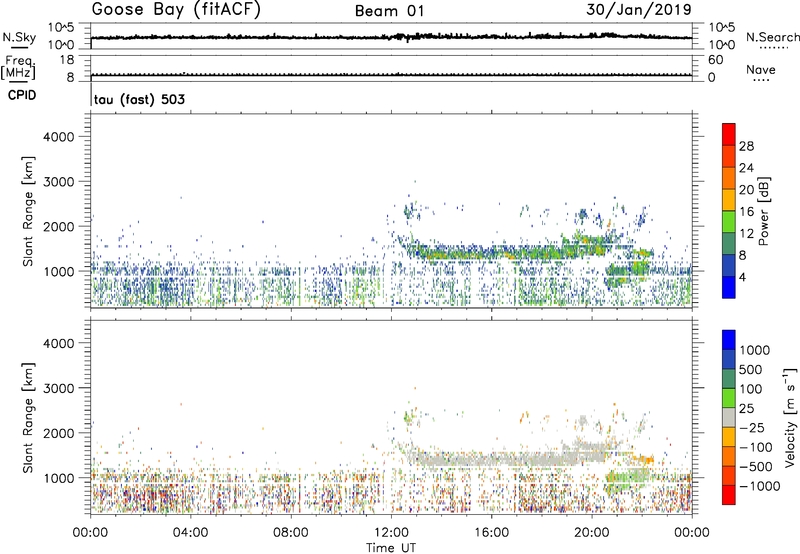Click the date 30/Jan/2019
This screenshot has height=554, width=800.
tap(639, 10)
